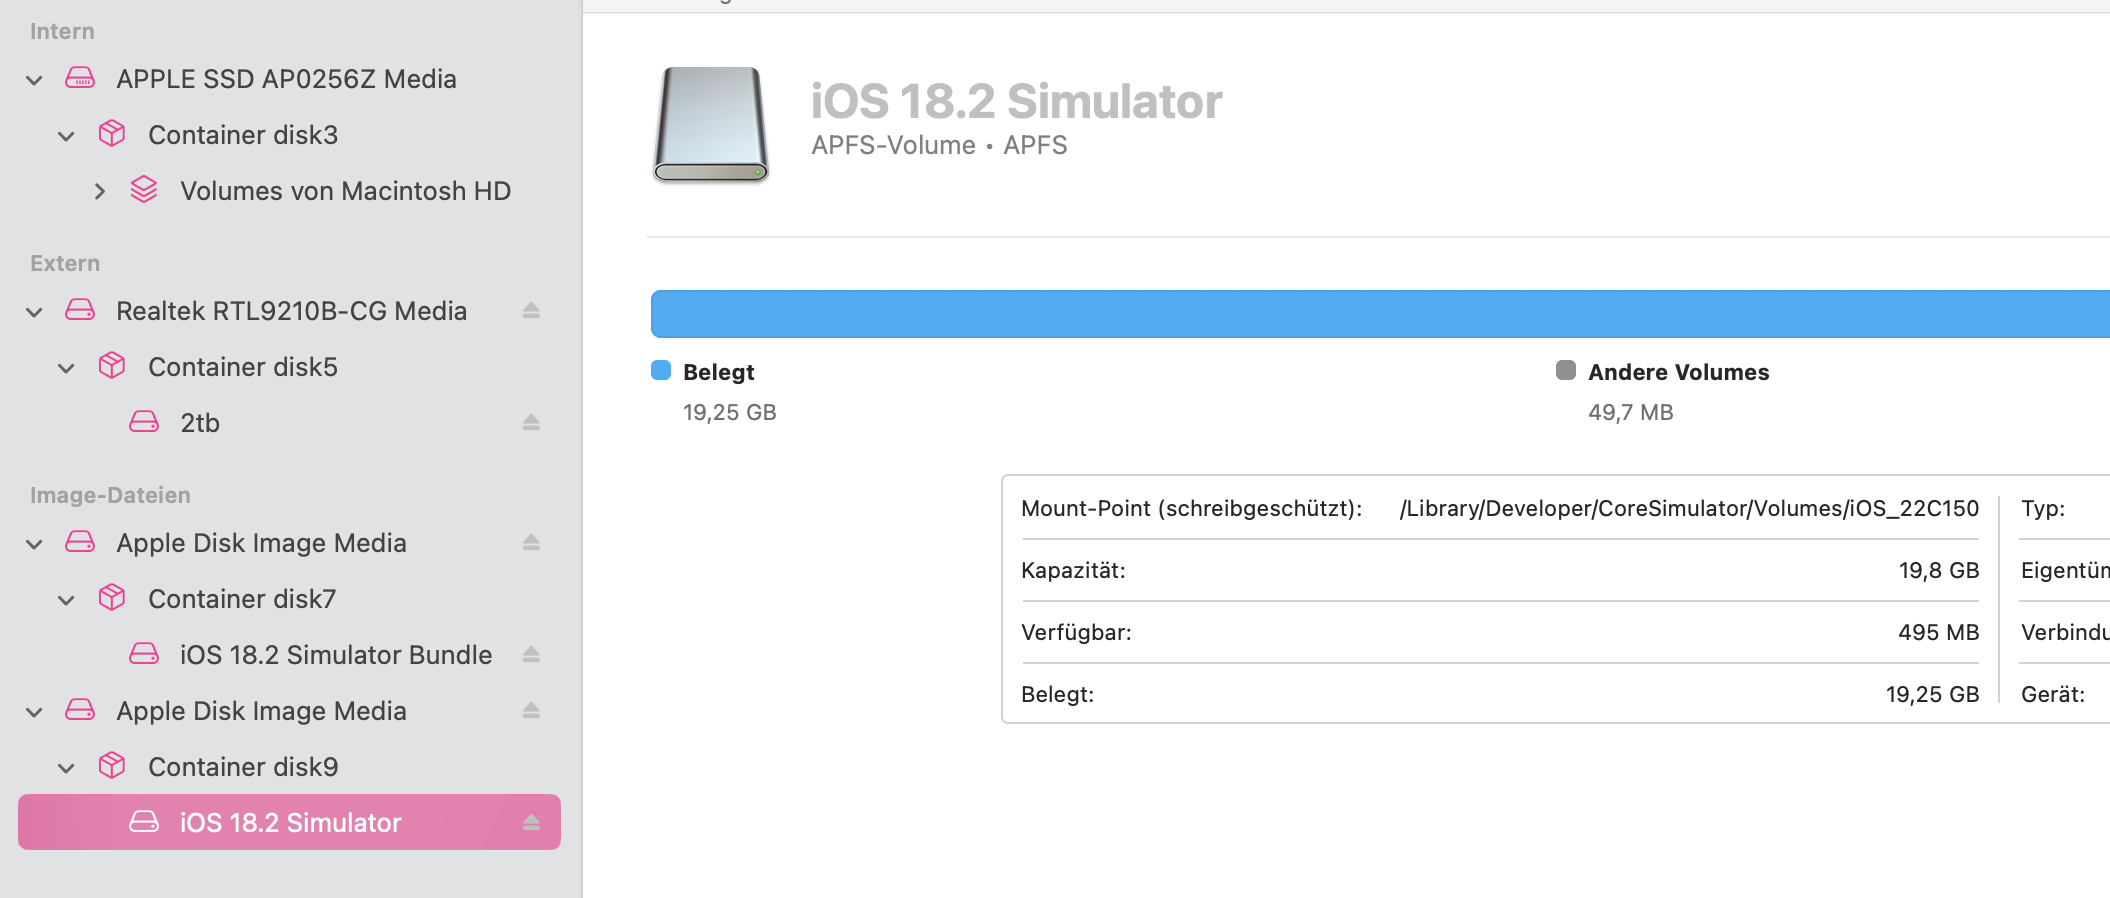Select Apple Disk Image Media above Container disk9

click(261, 711)
